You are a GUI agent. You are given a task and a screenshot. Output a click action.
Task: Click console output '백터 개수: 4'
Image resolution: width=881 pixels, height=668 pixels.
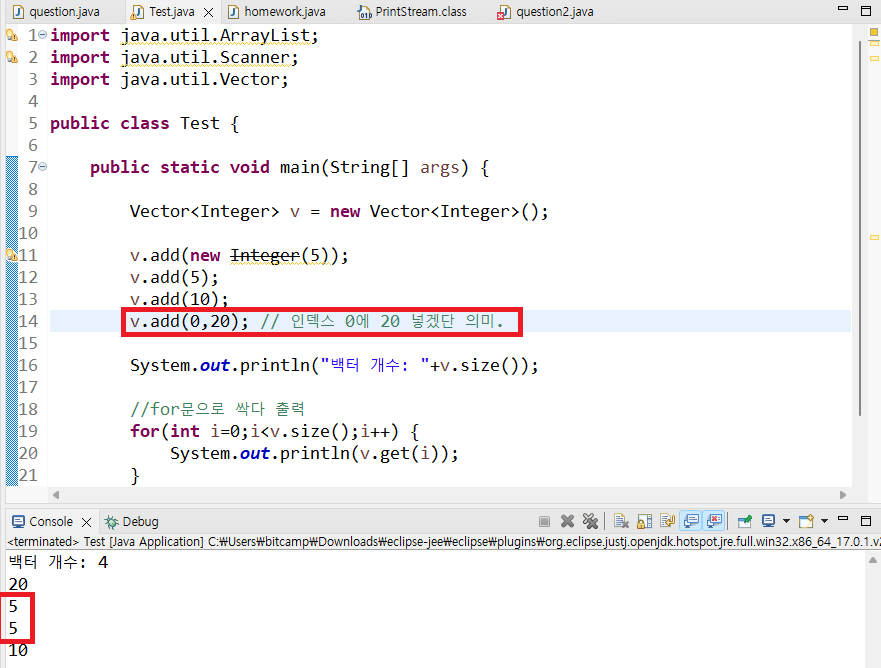click(x=58, y=562)
